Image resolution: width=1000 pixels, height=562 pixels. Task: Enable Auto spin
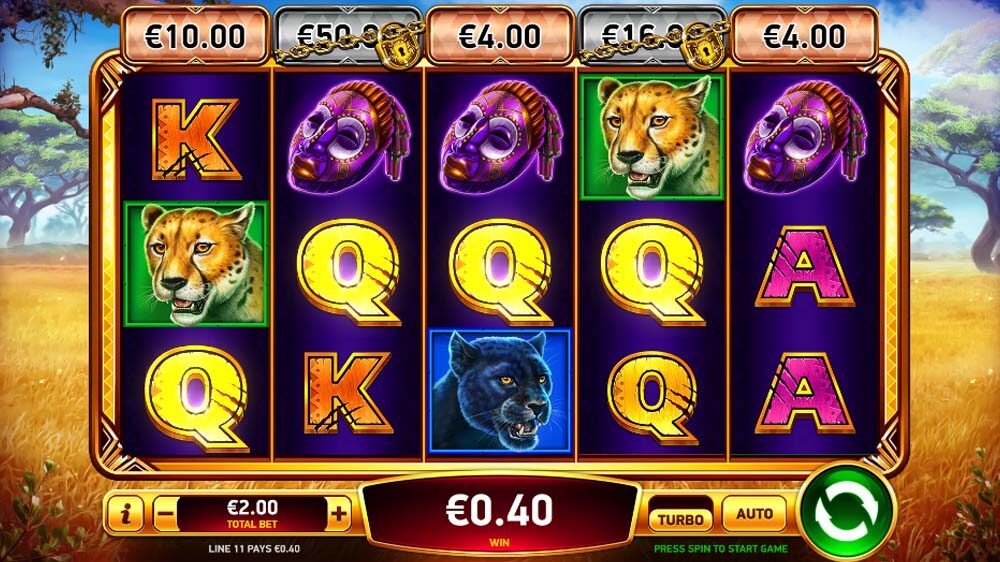tap(754, 514)
